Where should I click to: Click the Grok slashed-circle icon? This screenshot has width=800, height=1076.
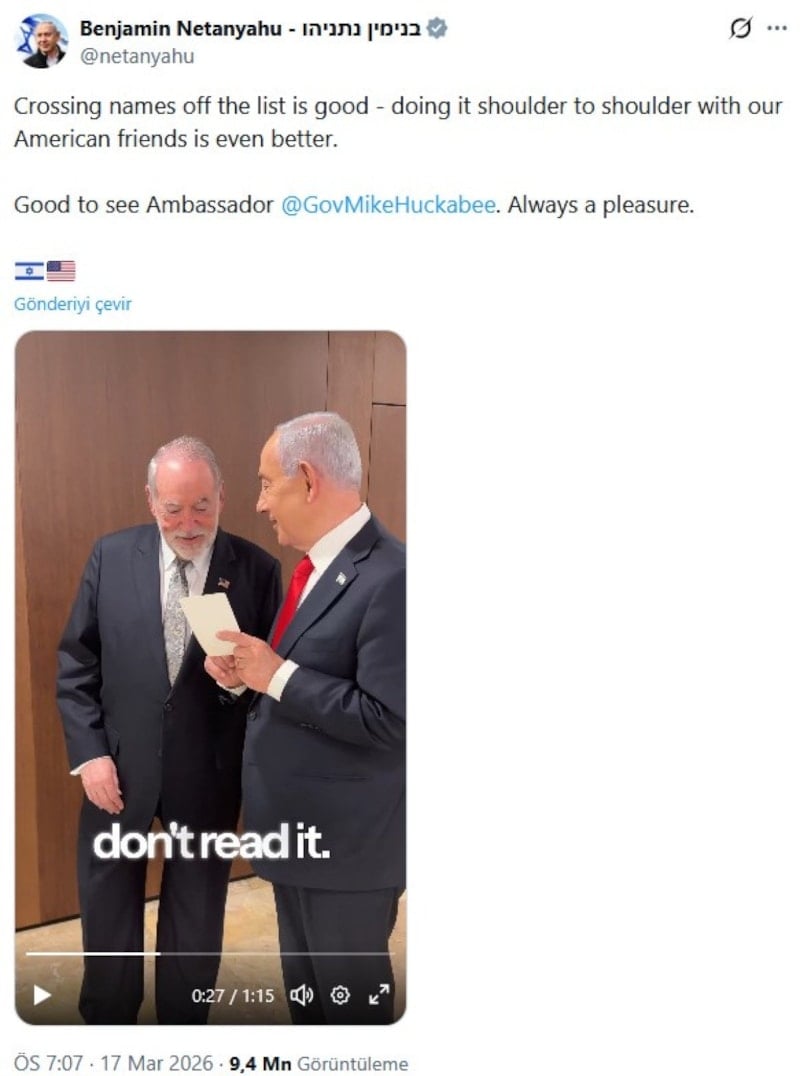point(740,28)
